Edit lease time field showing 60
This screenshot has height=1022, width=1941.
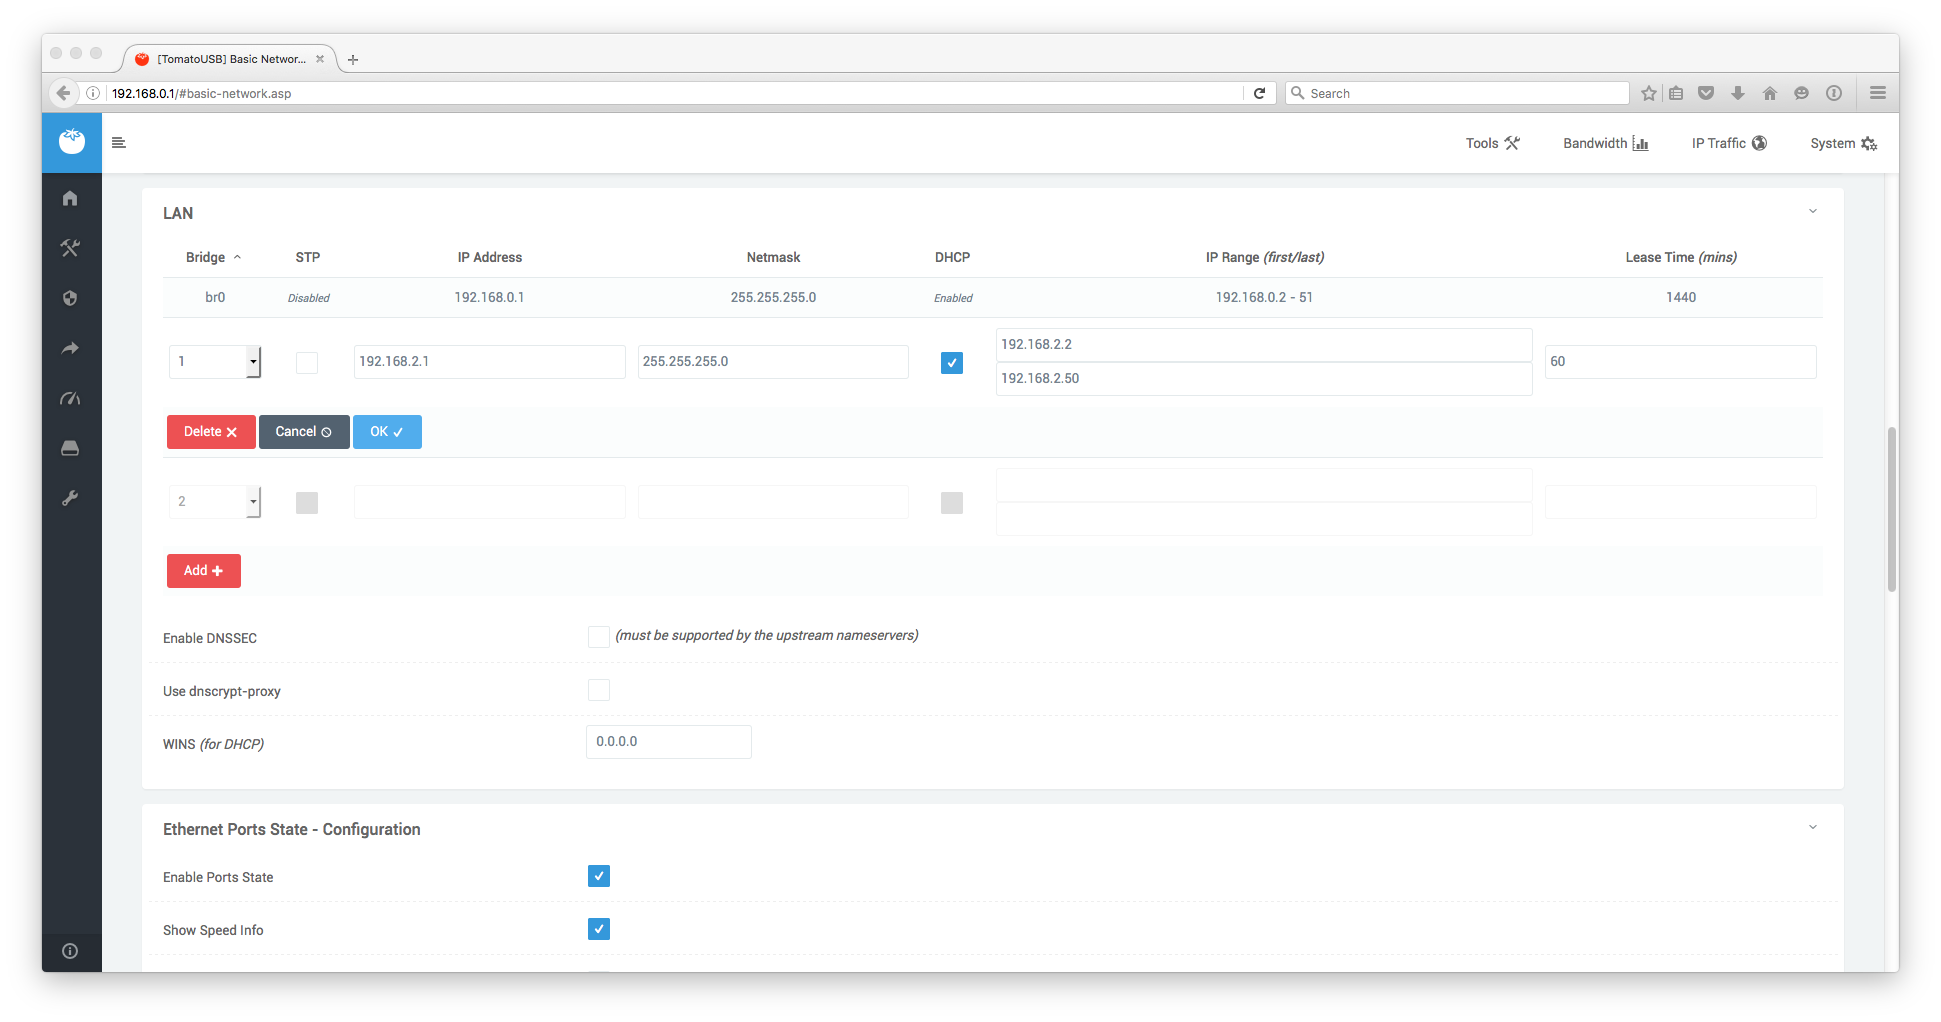(1680, 362)
